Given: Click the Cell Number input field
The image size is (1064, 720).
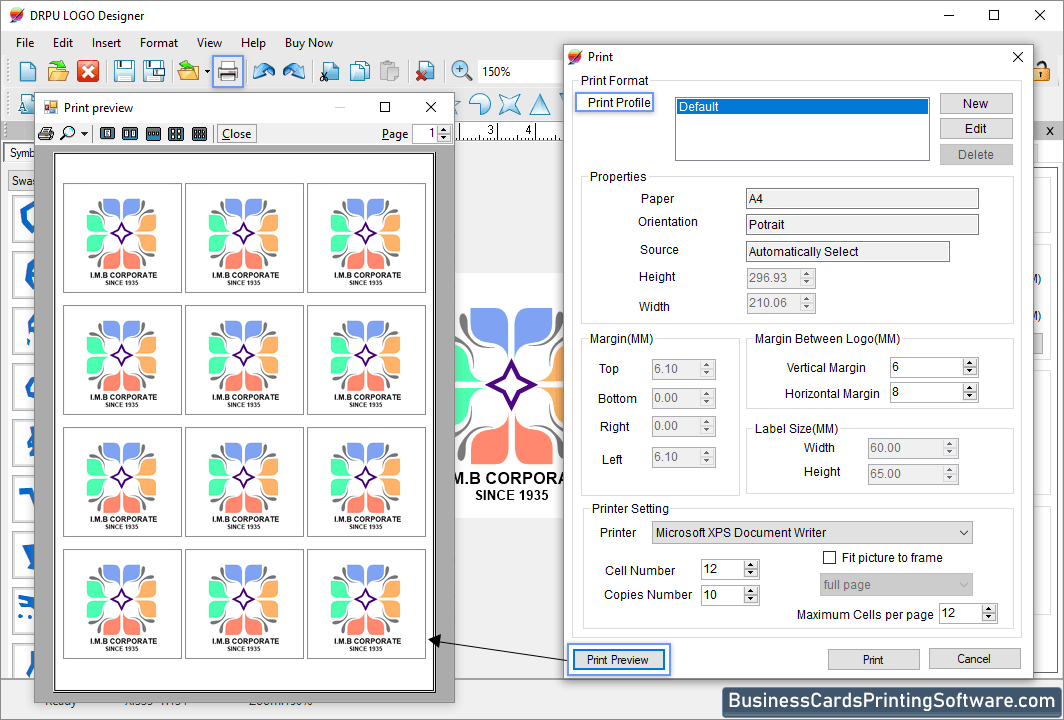Looking at the screenshot, I should click(x=723, y=569).
